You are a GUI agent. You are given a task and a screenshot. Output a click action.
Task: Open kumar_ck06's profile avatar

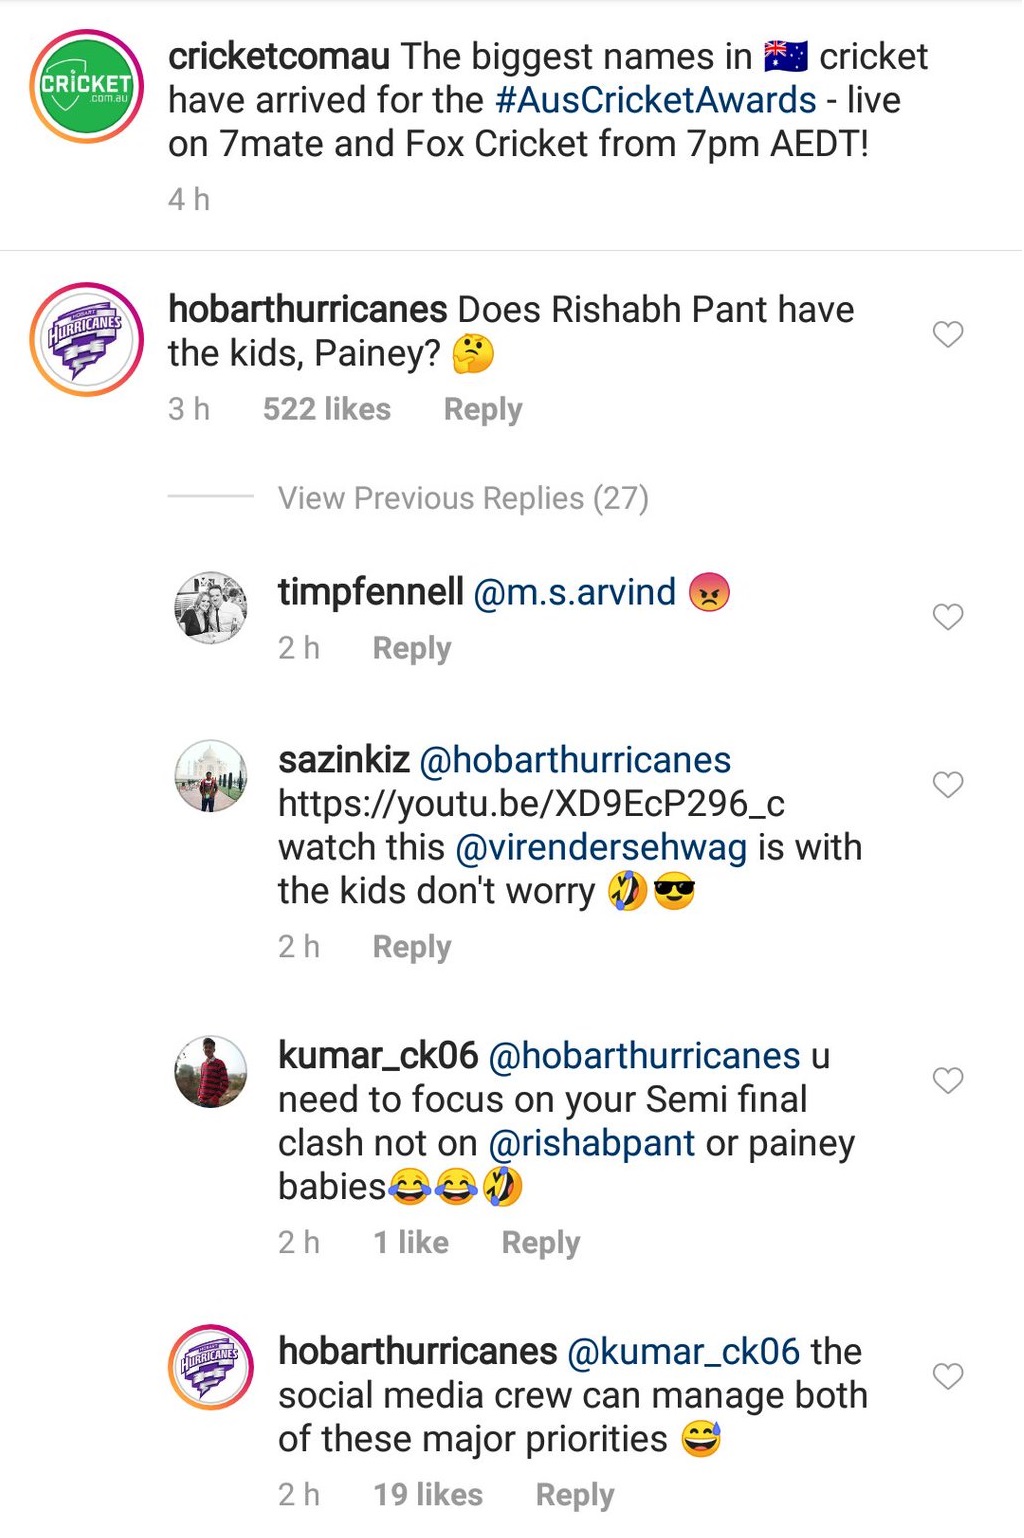(x=210, y=1071)
